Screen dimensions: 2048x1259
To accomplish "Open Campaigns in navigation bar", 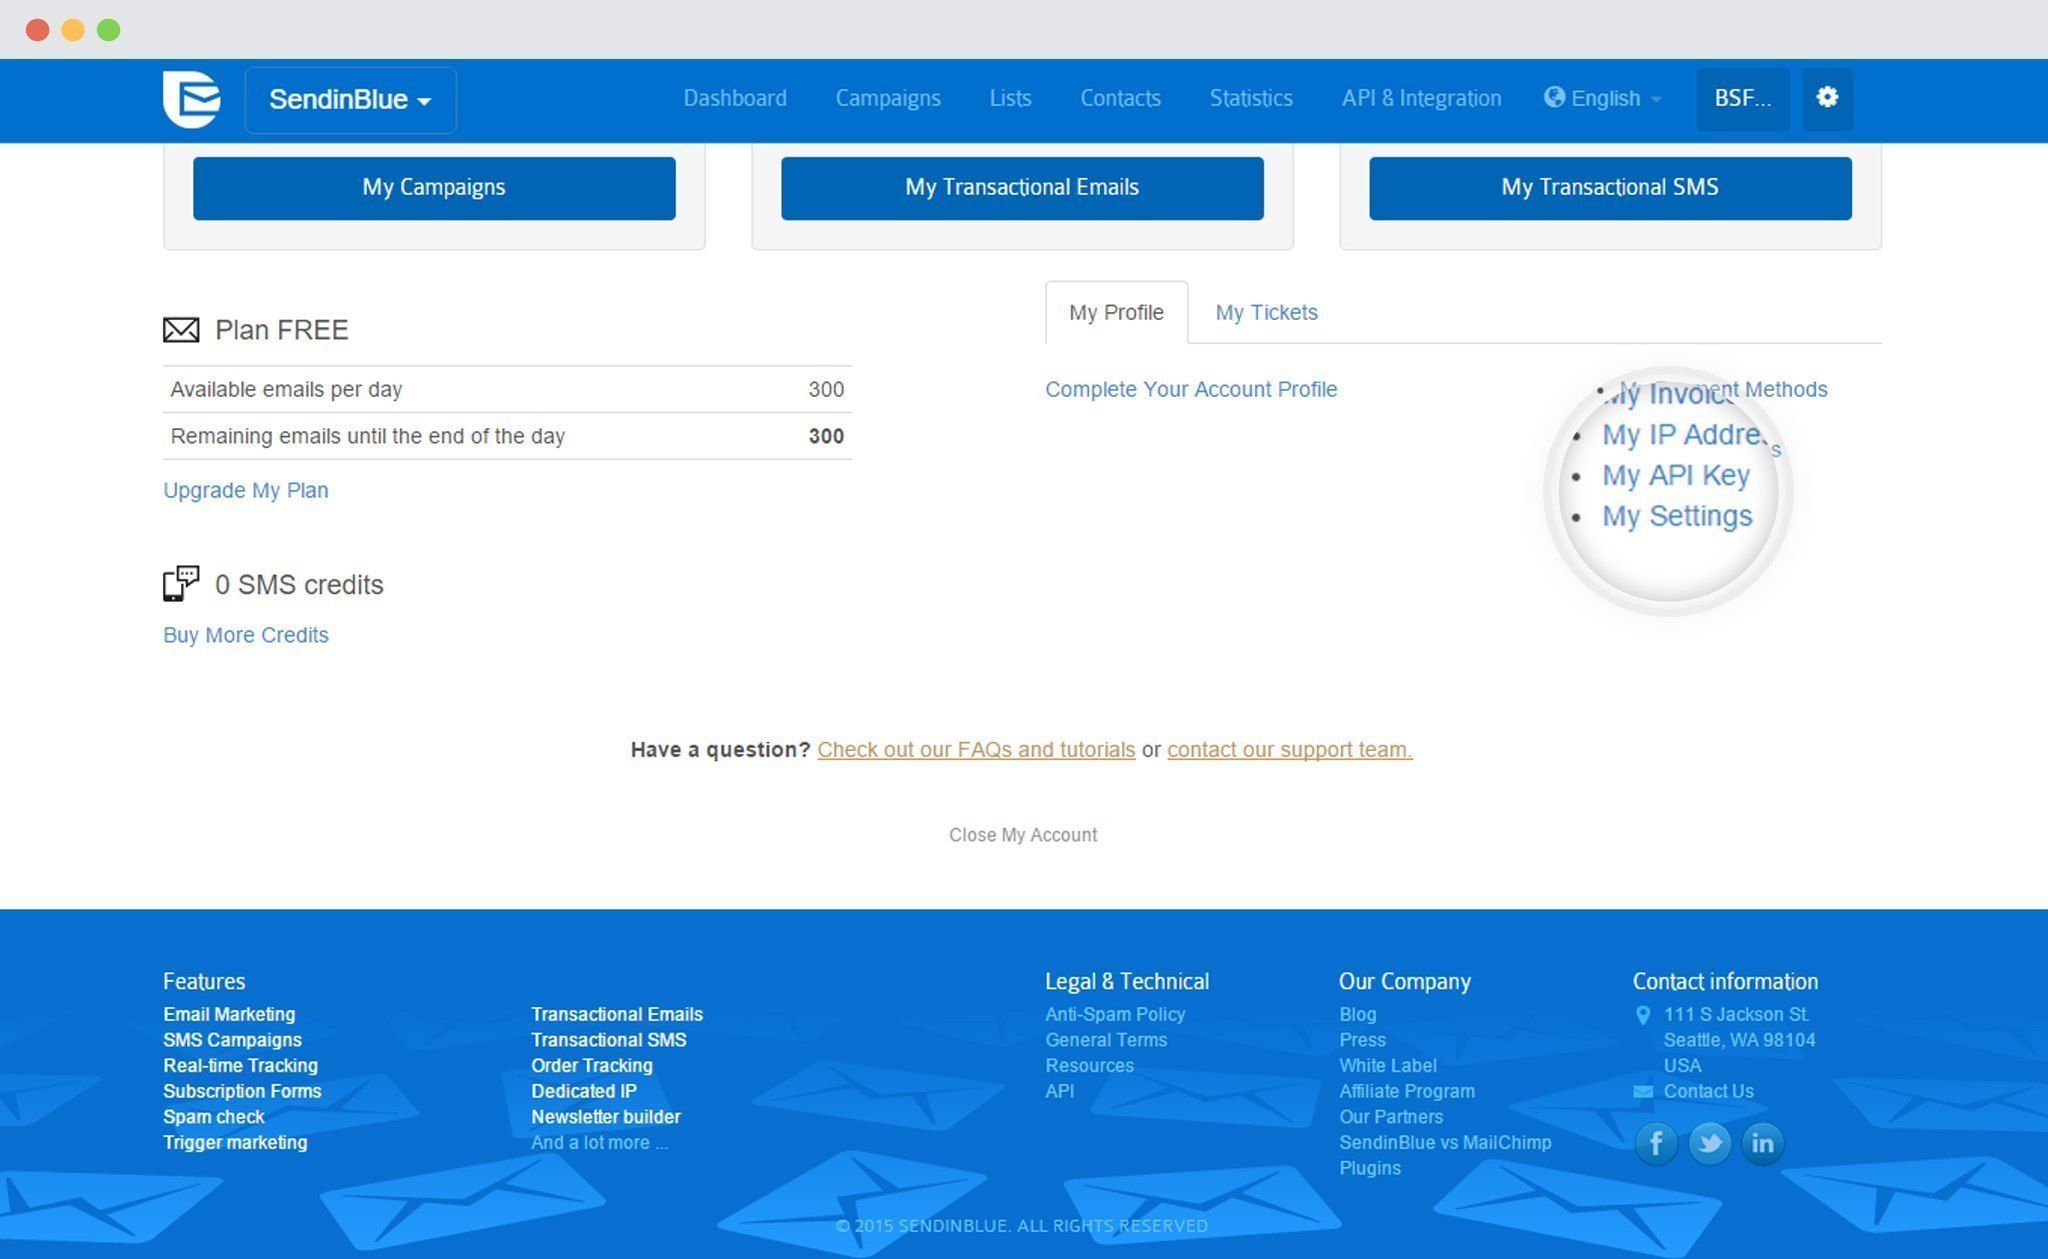I will click(x=888, y=98).
